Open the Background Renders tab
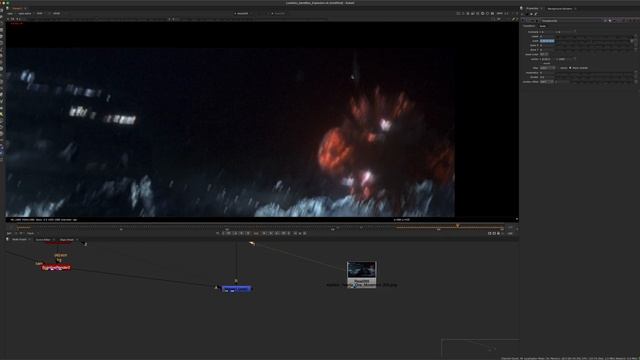640x360 pixels. click(560, 8)
